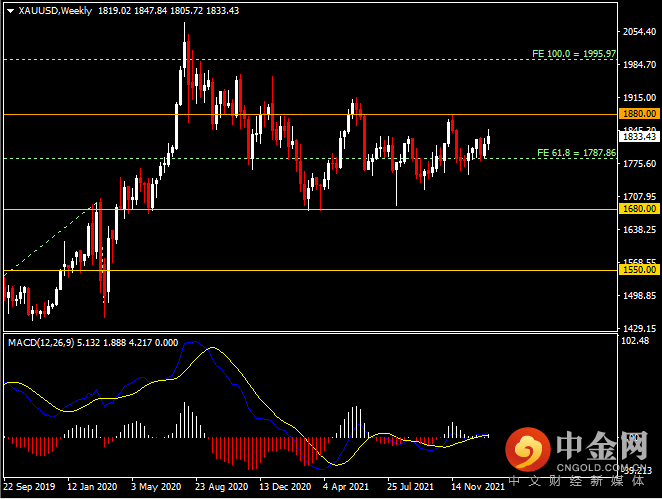Click the 23 Aug 2020 date marker

[x=222, y=487]
